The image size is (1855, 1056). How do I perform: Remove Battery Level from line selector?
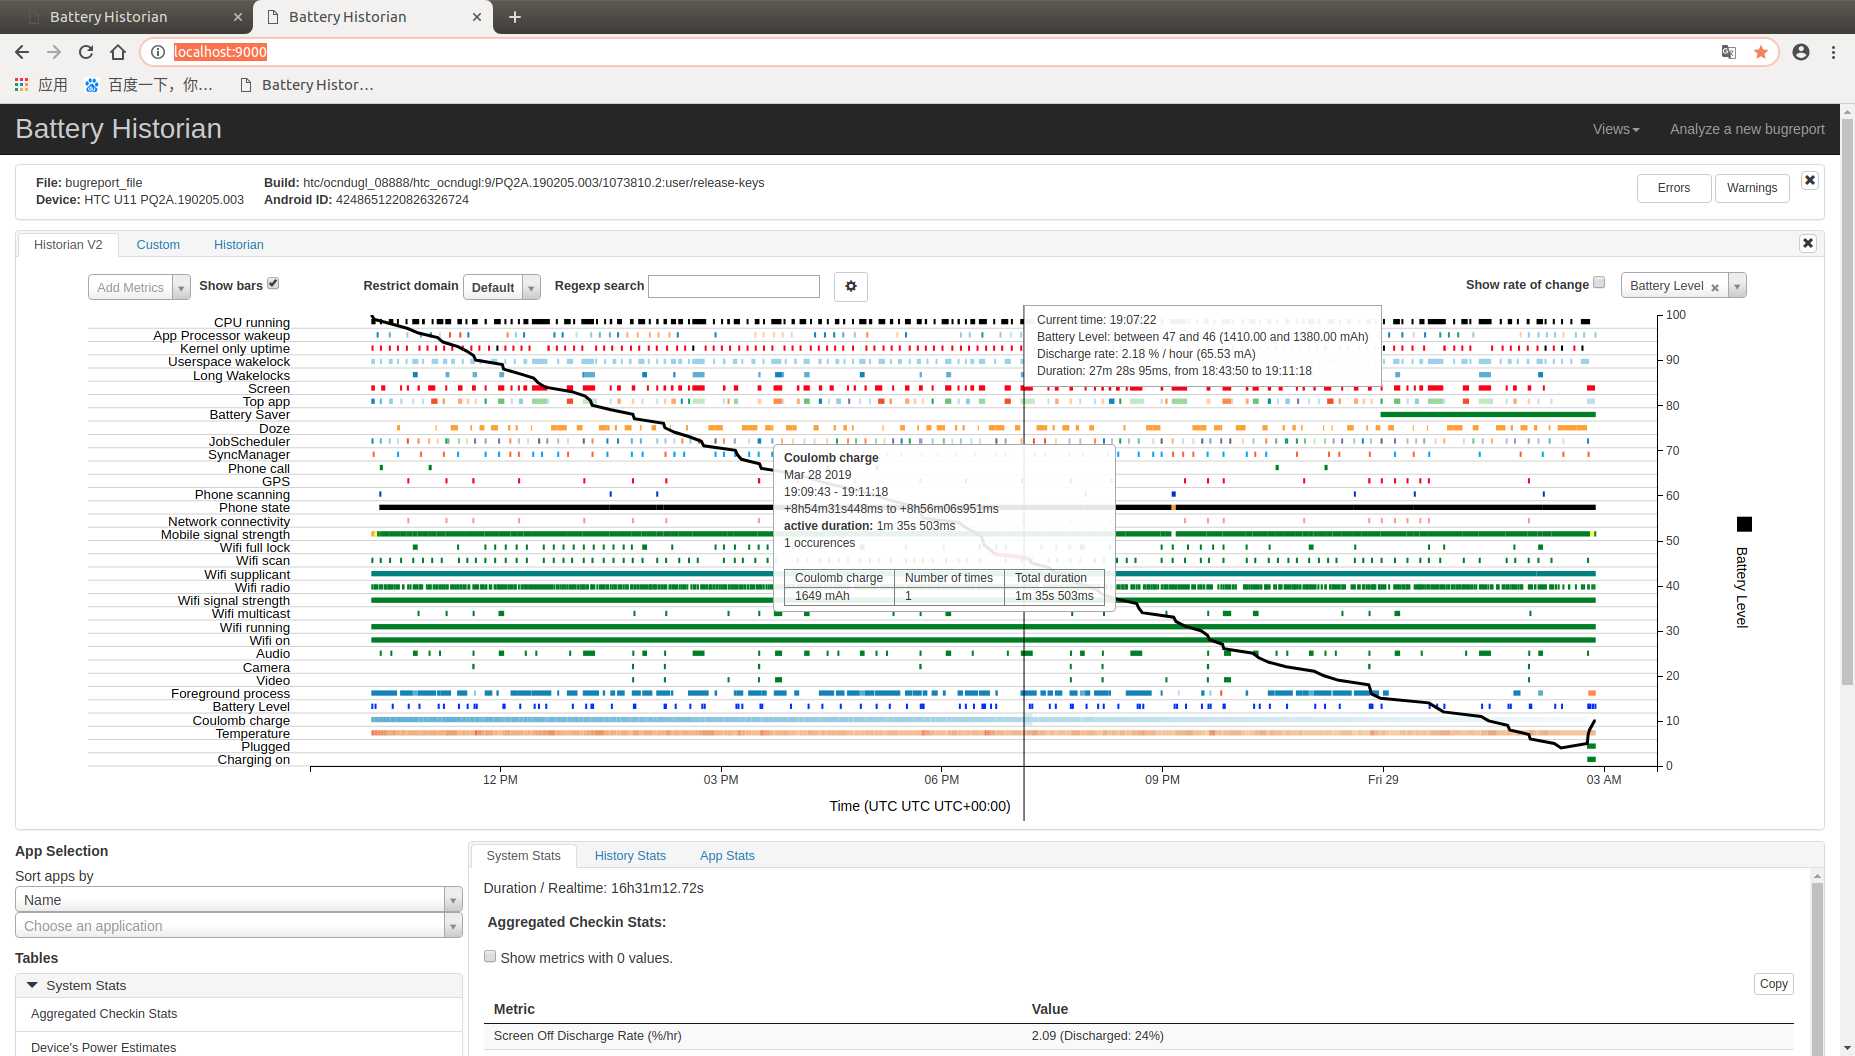[1715, 287]
